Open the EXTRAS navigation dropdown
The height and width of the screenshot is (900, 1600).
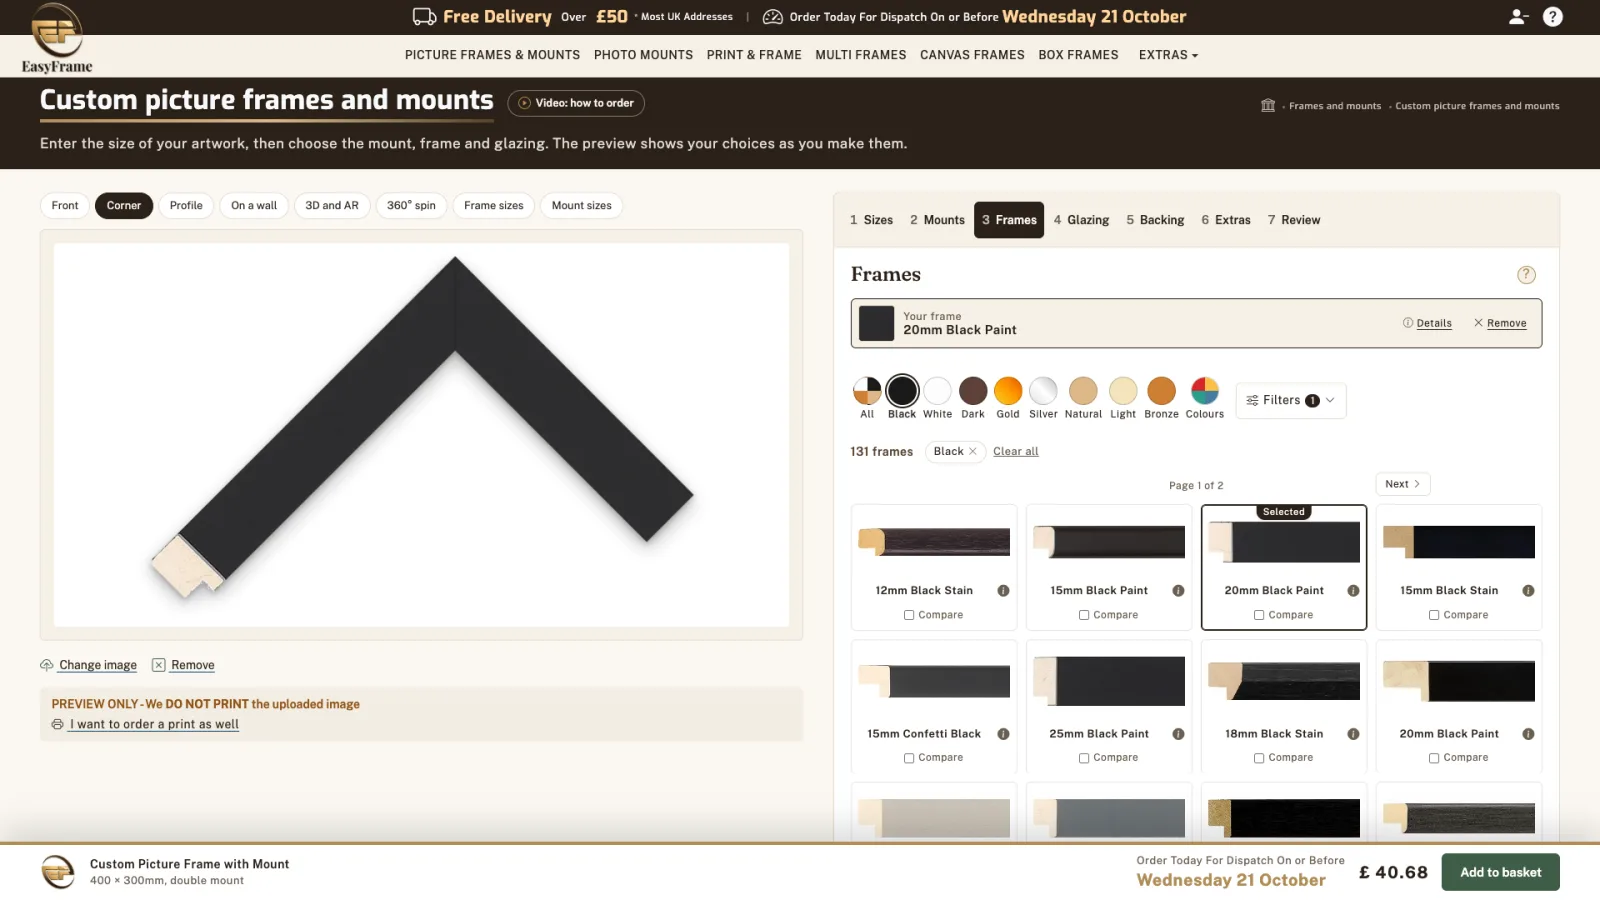(x=1168, y=55)
